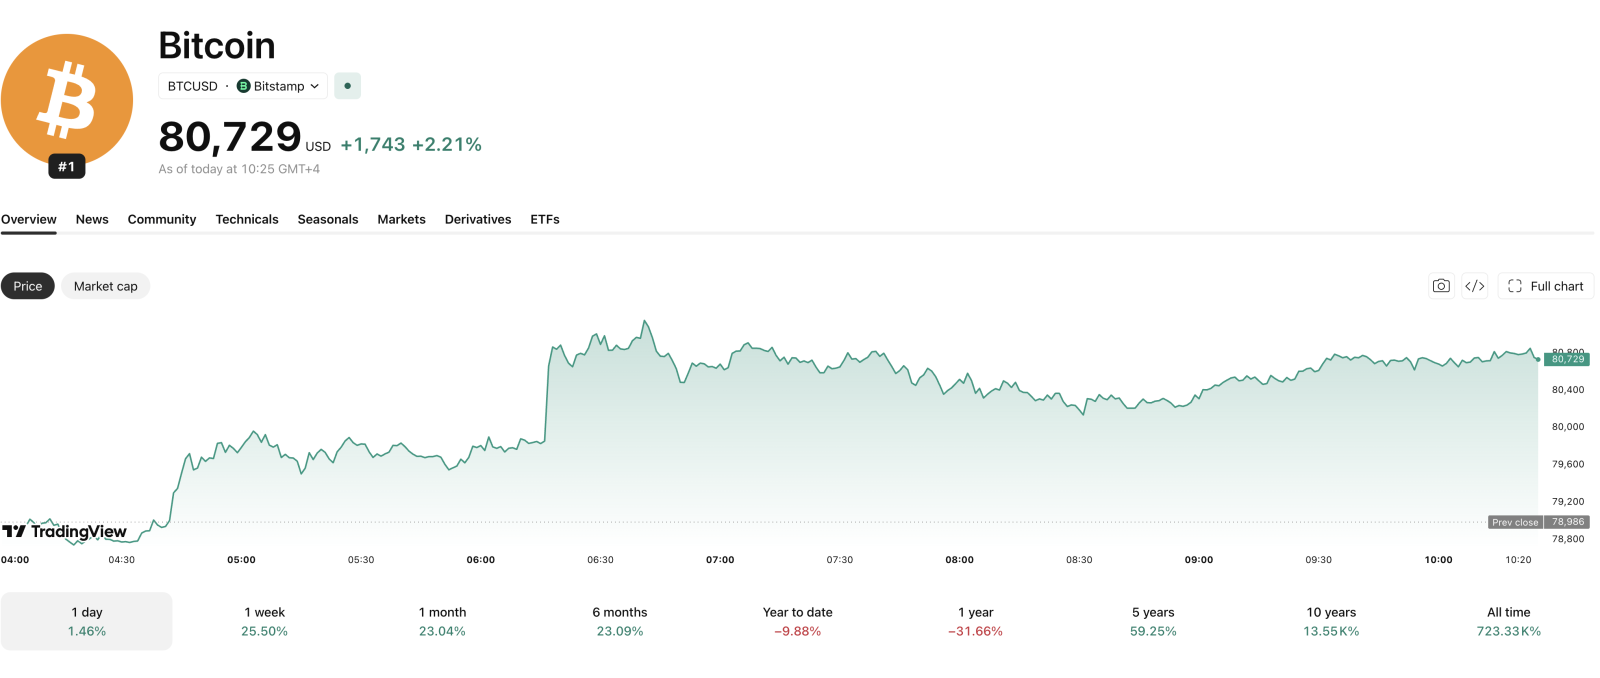The height and width of the screenshot is (678, 1600).
Task: Click the orange Bitcoin logo
Action: 67,100
